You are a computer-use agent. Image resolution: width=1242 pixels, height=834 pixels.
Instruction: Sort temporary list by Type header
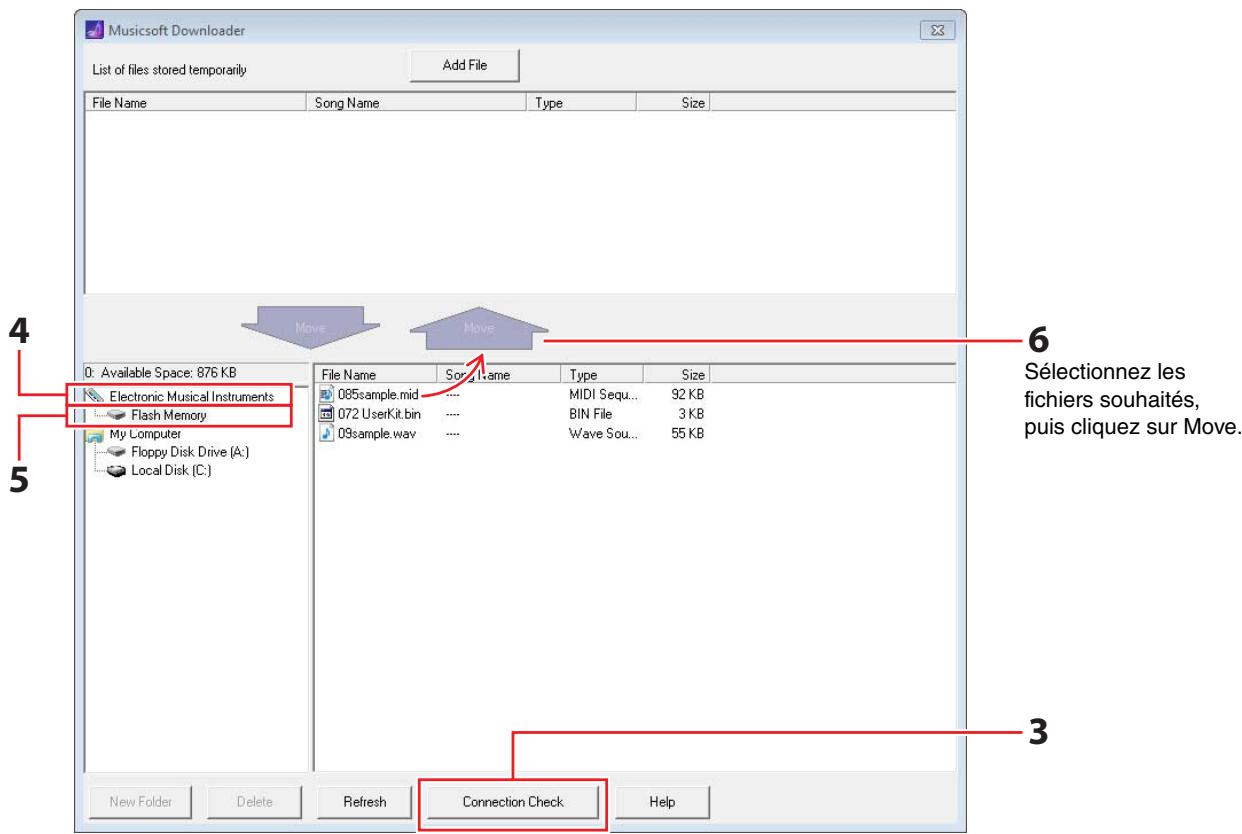[x=583, y=102]
